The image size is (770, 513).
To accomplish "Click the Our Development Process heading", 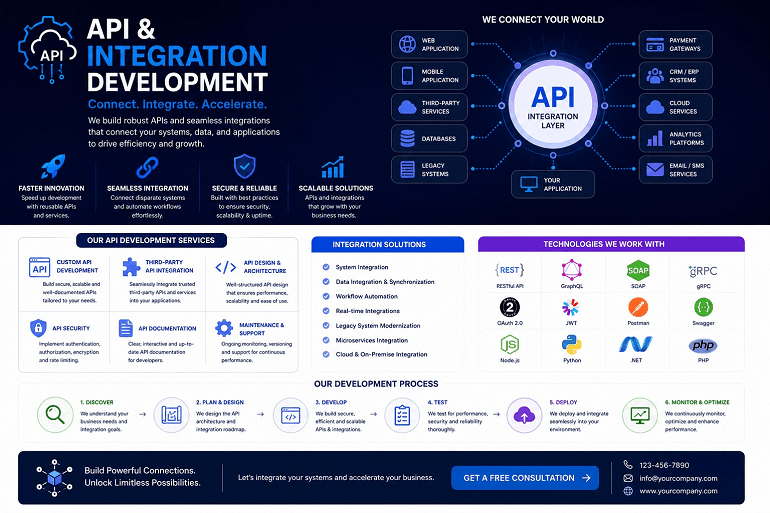I will (x=376, y=384).
